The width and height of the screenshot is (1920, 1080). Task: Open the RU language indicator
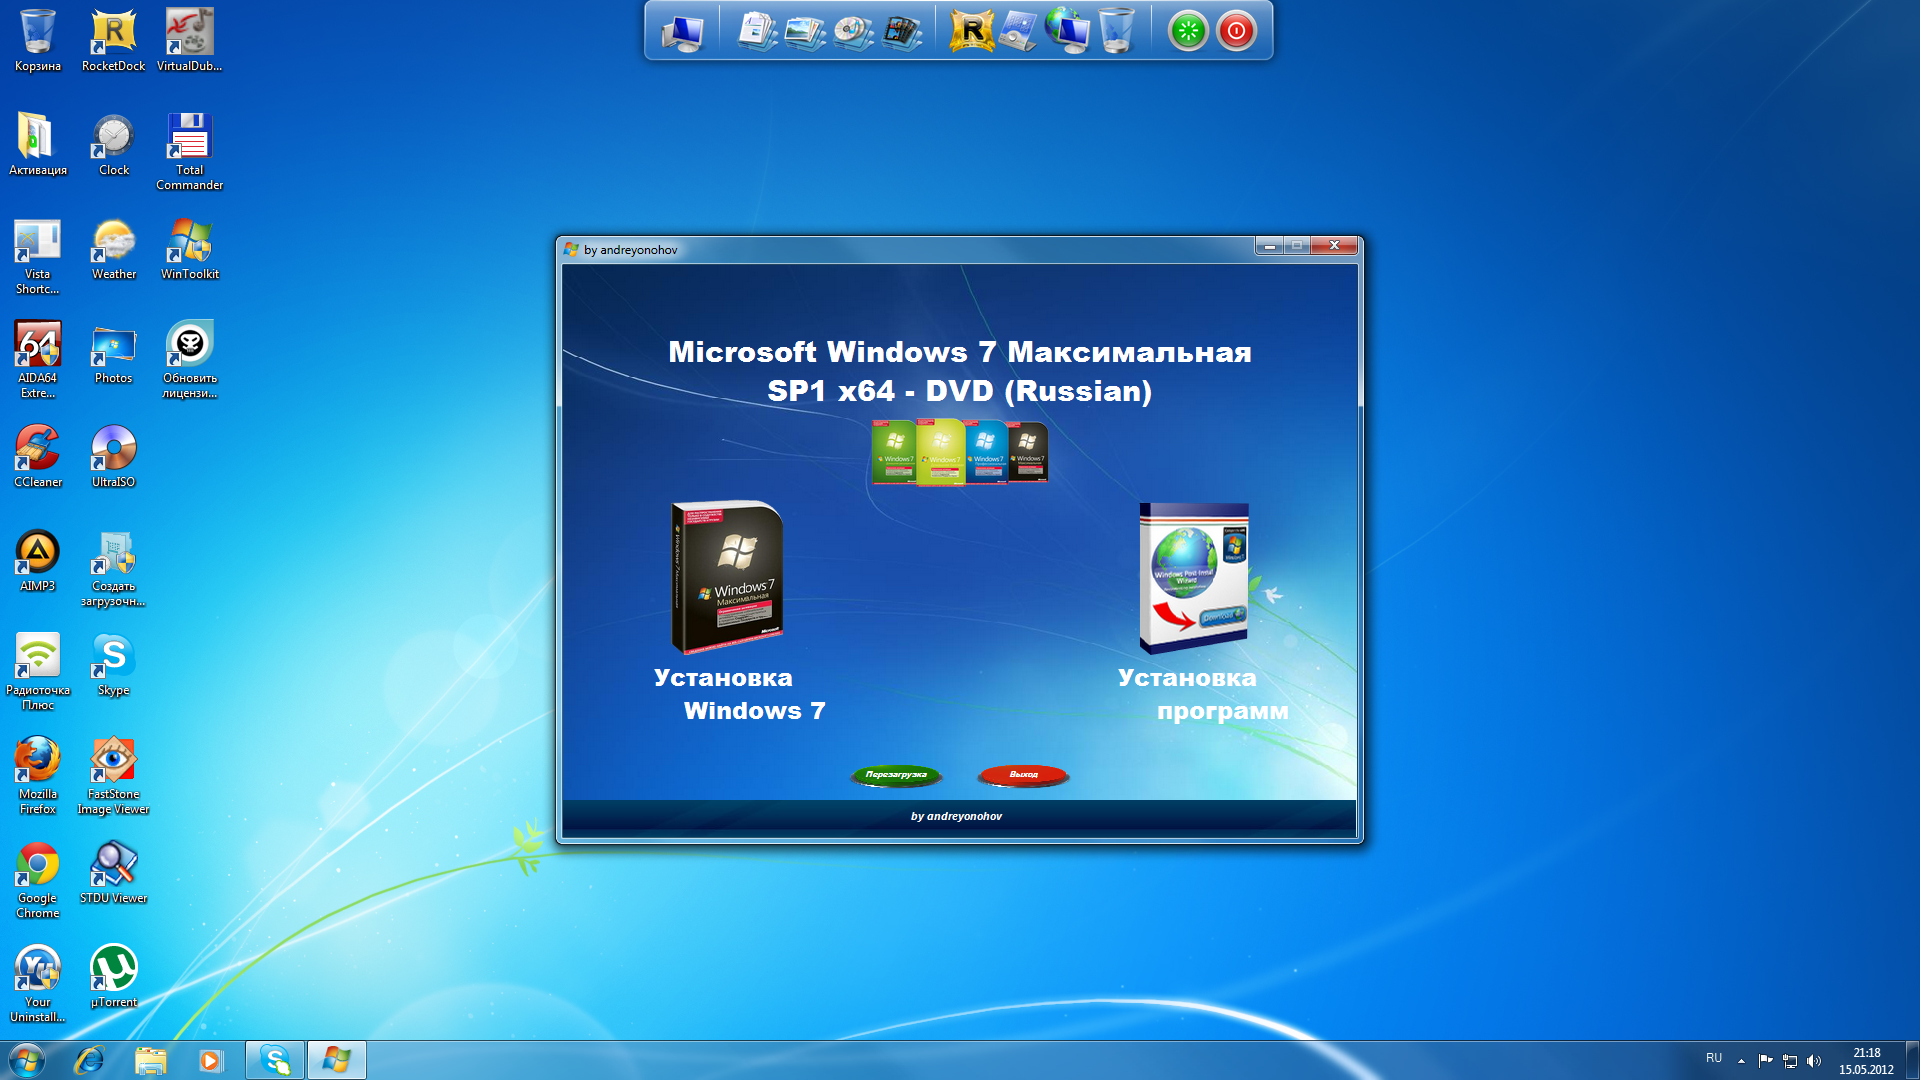(1714, 1058)
